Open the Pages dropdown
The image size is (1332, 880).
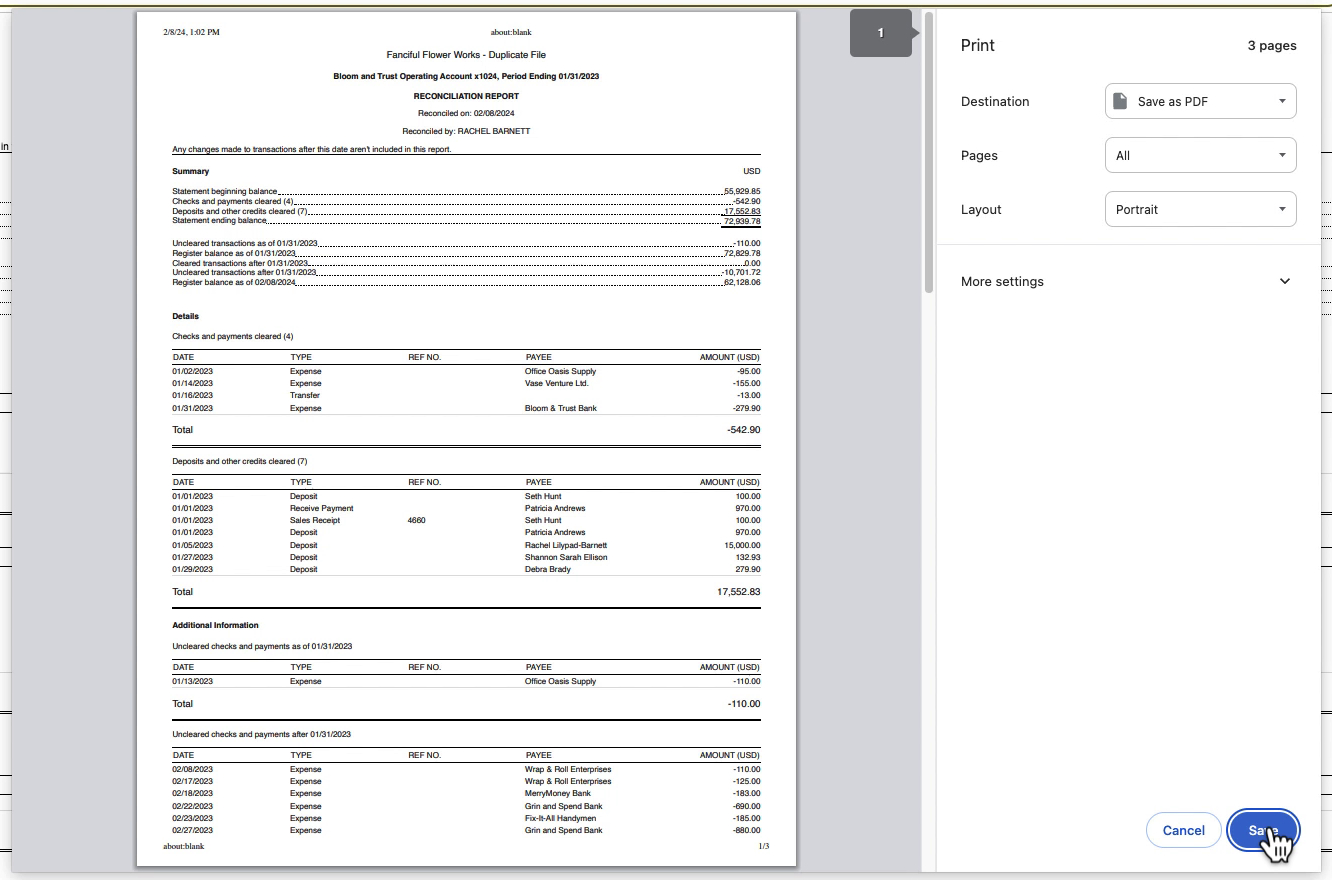point(1200,155)
